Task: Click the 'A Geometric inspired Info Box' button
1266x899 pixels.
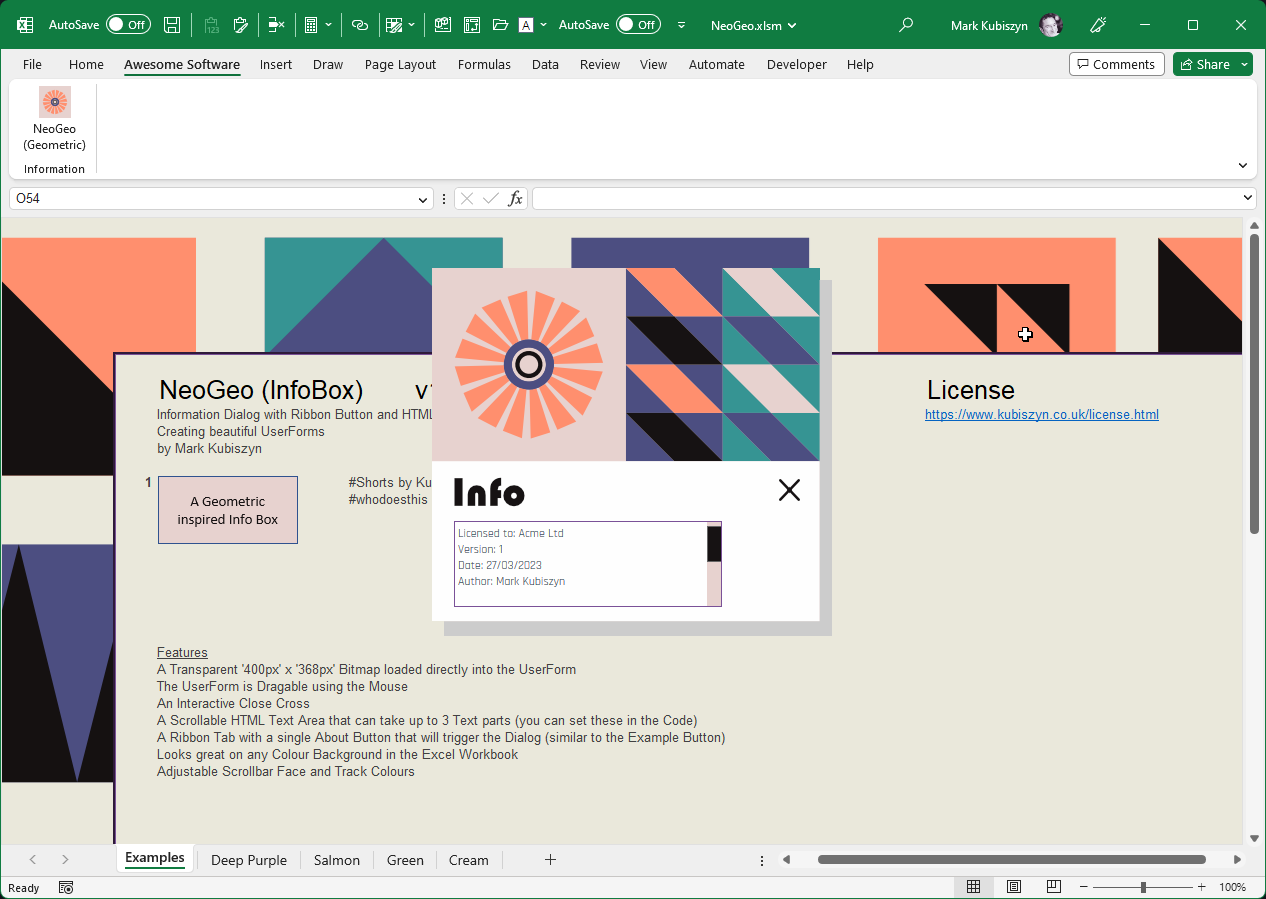Action: tap(228, 510)
